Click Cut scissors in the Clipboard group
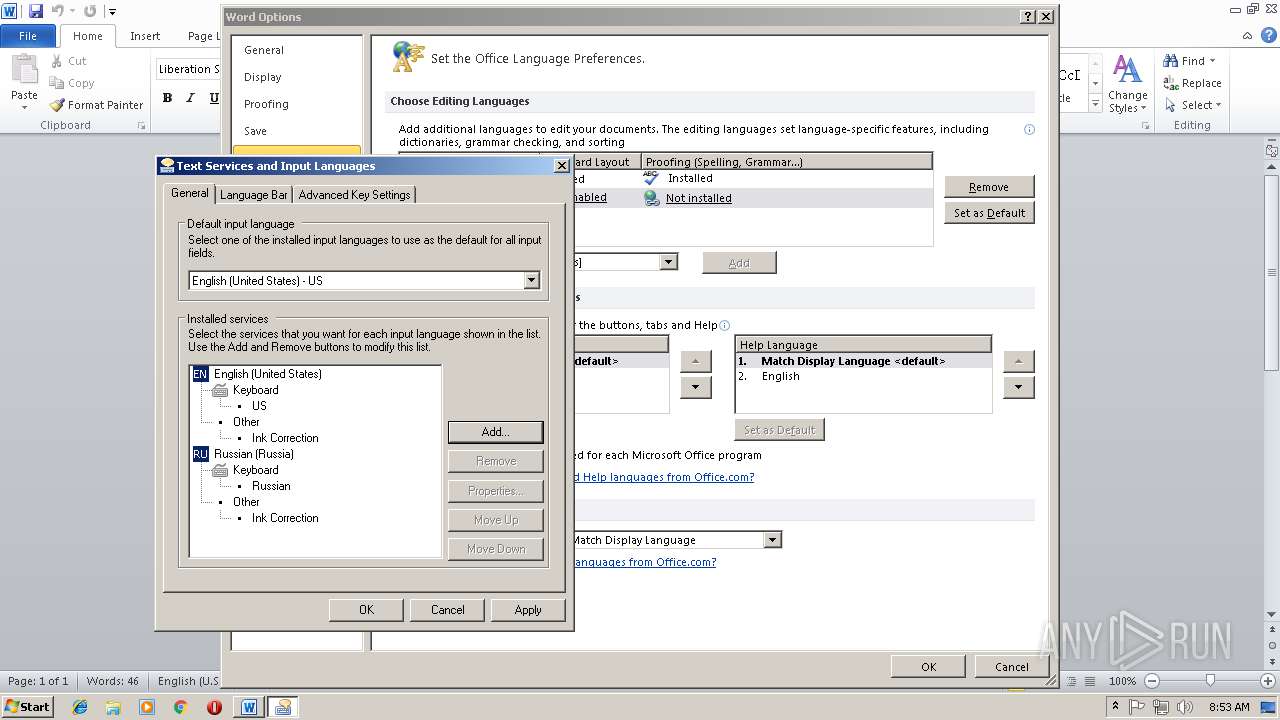Screen dimensions: 1280x720 coord(69,61)
